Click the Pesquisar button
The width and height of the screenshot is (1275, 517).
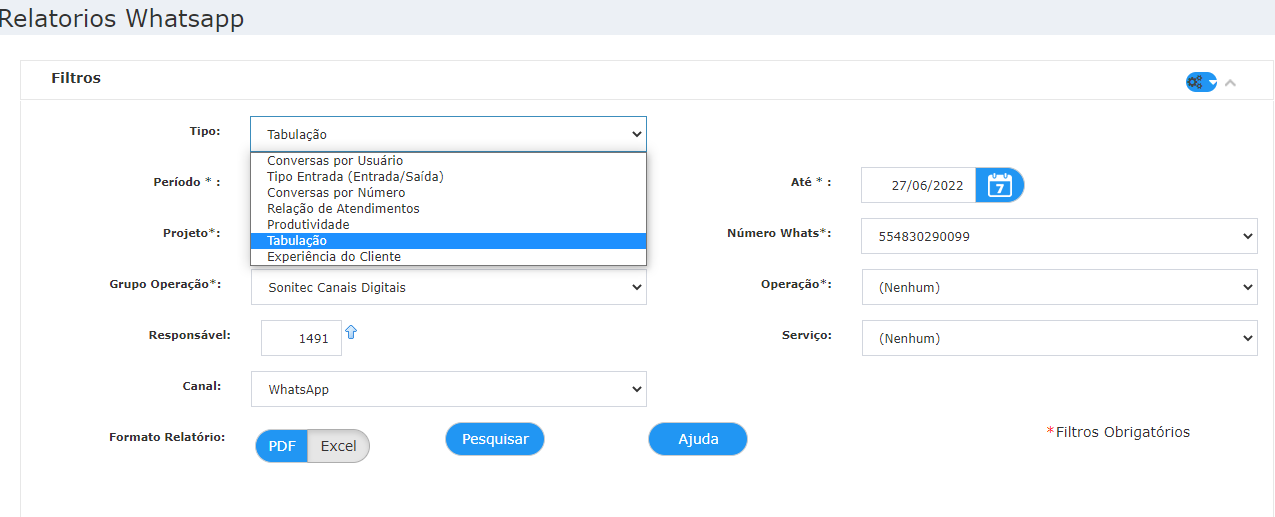pyautogui.click(x=495, y=439)
